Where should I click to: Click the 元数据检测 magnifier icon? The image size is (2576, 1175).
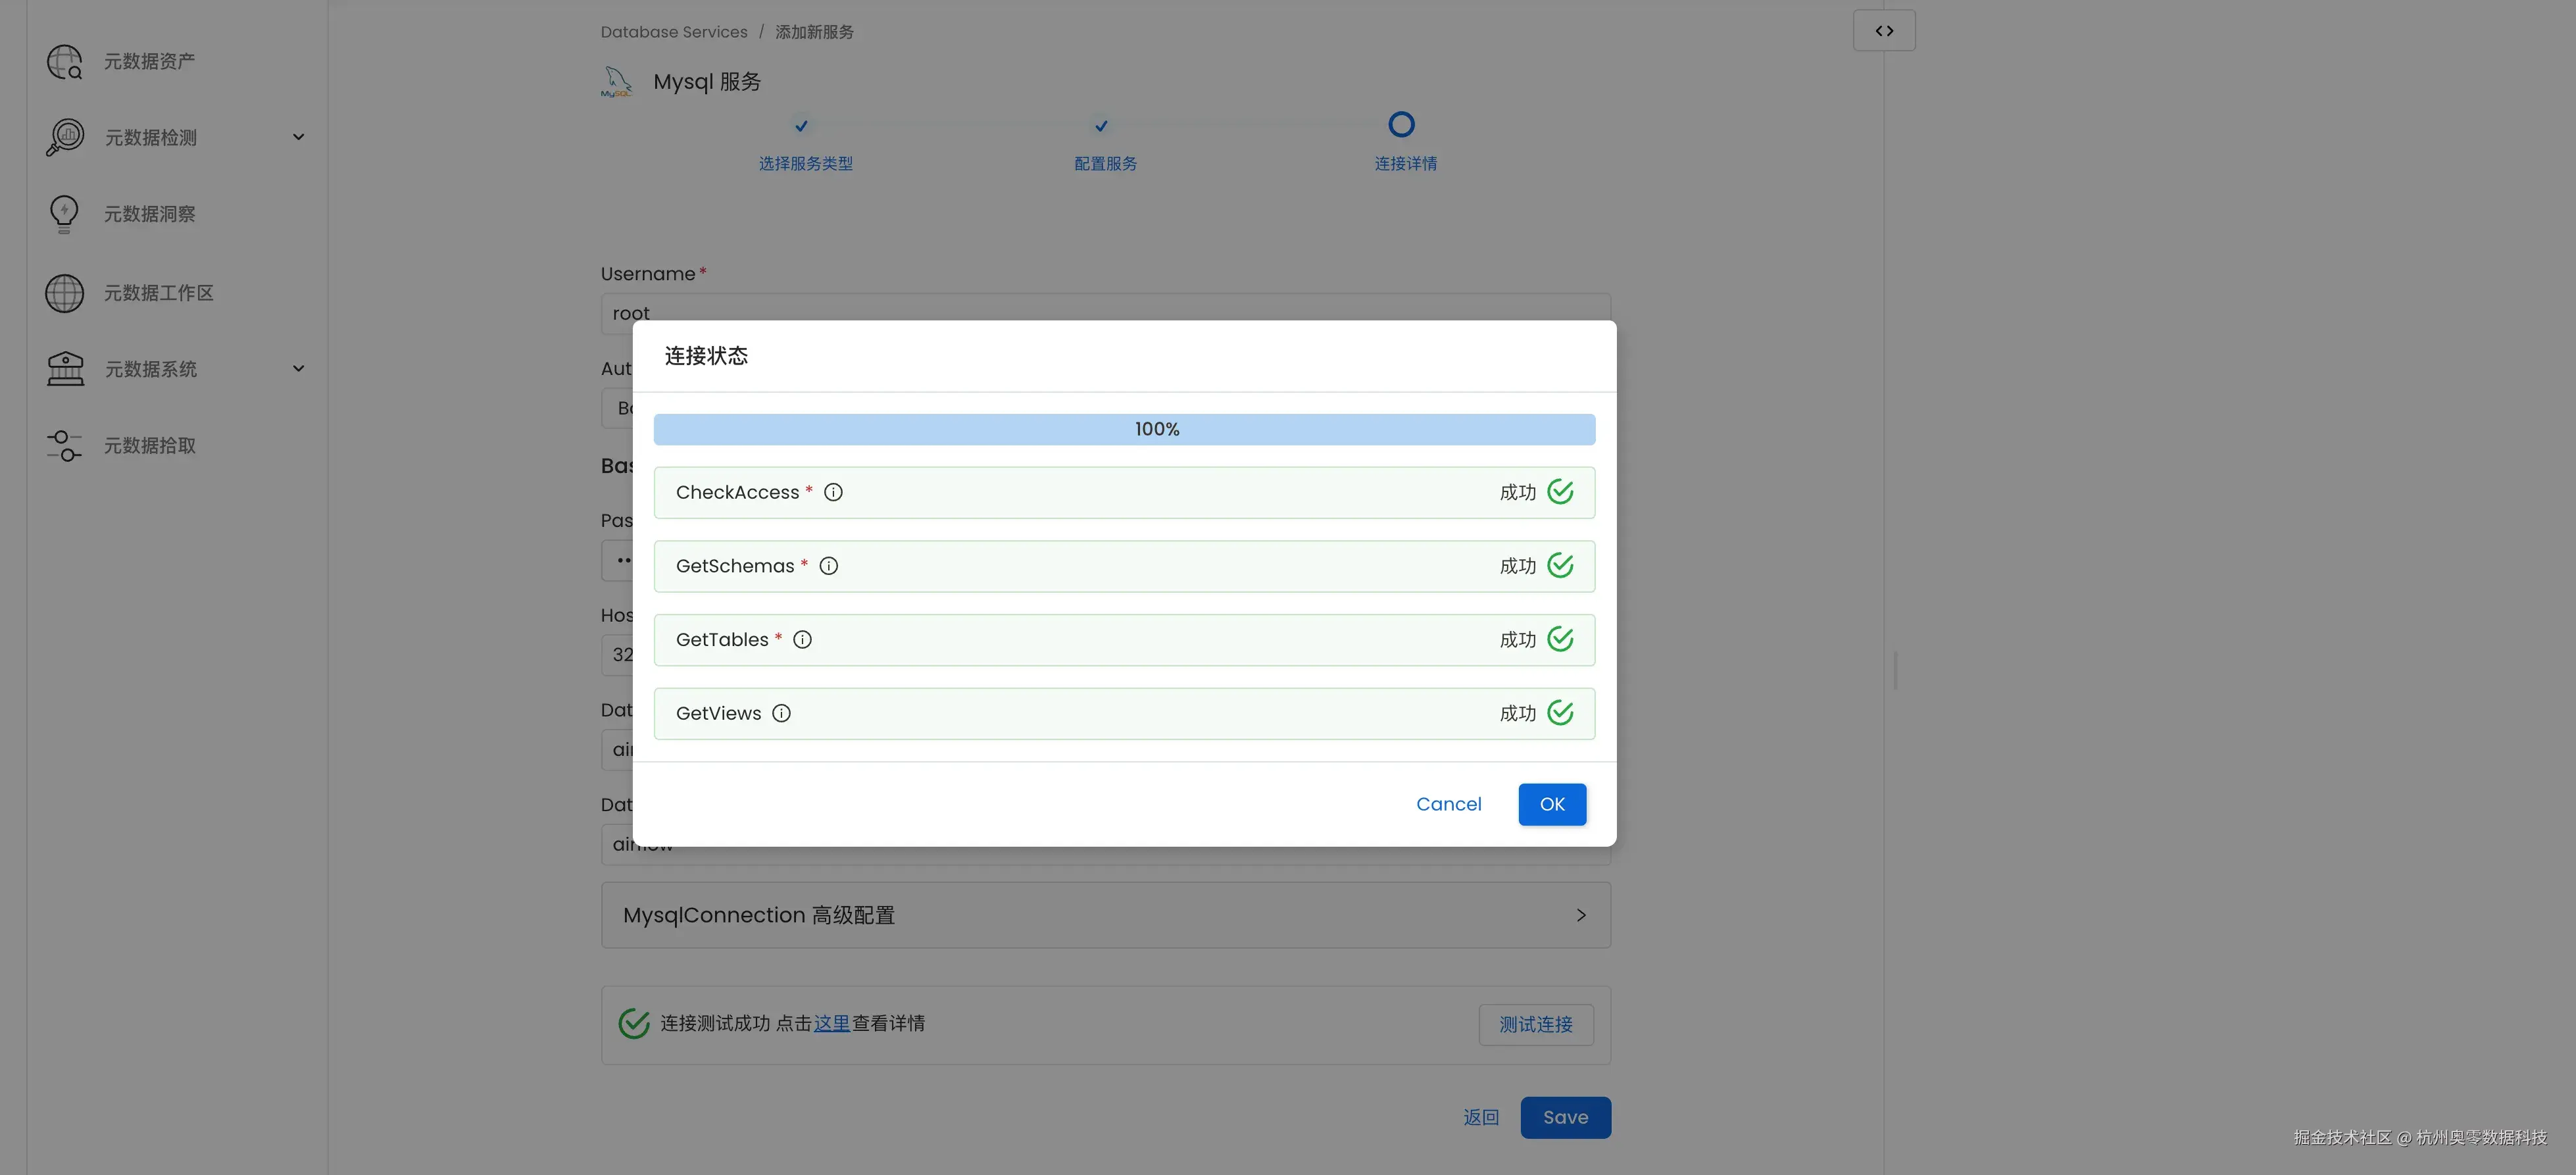pyautogui.click(x=65, y=137)
